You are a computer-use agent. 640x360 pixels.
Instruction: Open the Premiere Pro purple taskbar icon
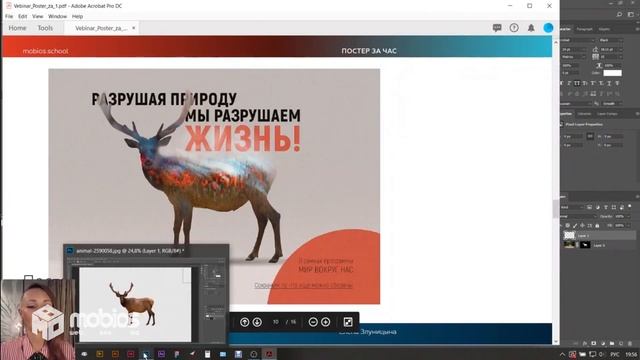click(x=161, y=354)
